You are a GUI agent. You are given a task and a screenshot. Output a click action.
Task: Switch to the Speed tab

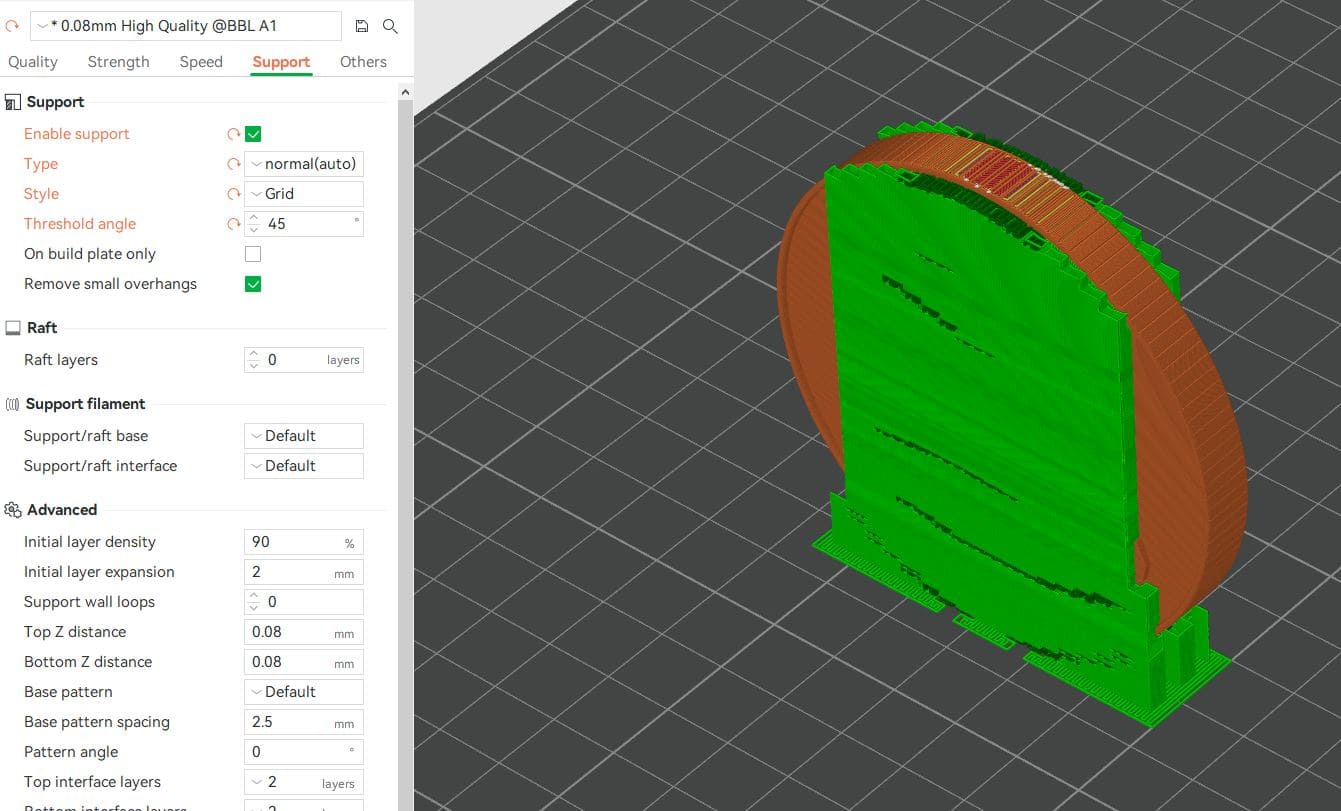201,62
